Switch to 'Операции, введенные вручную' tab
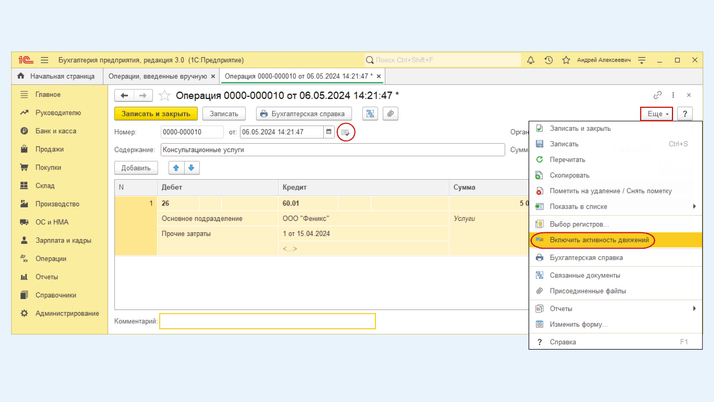This screenshot has height=402, width=714. tap(157, 76)
